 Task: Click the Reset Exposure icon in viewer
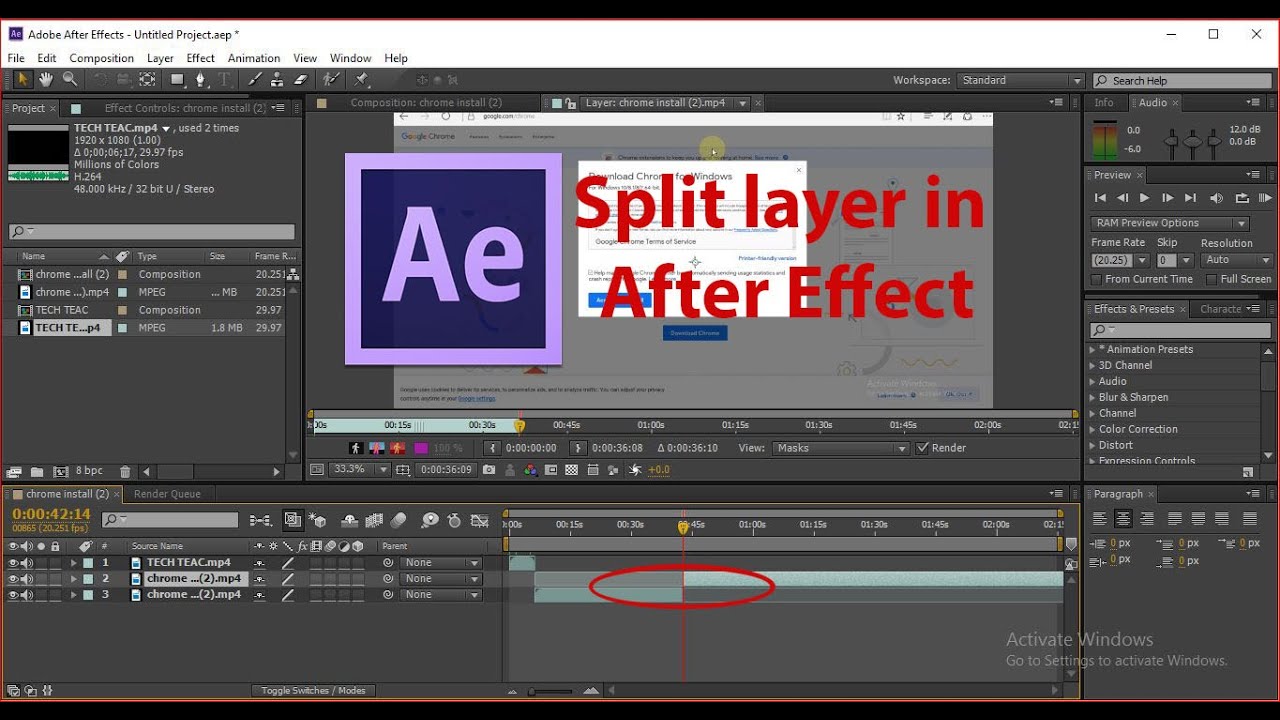tap(634, 469)
